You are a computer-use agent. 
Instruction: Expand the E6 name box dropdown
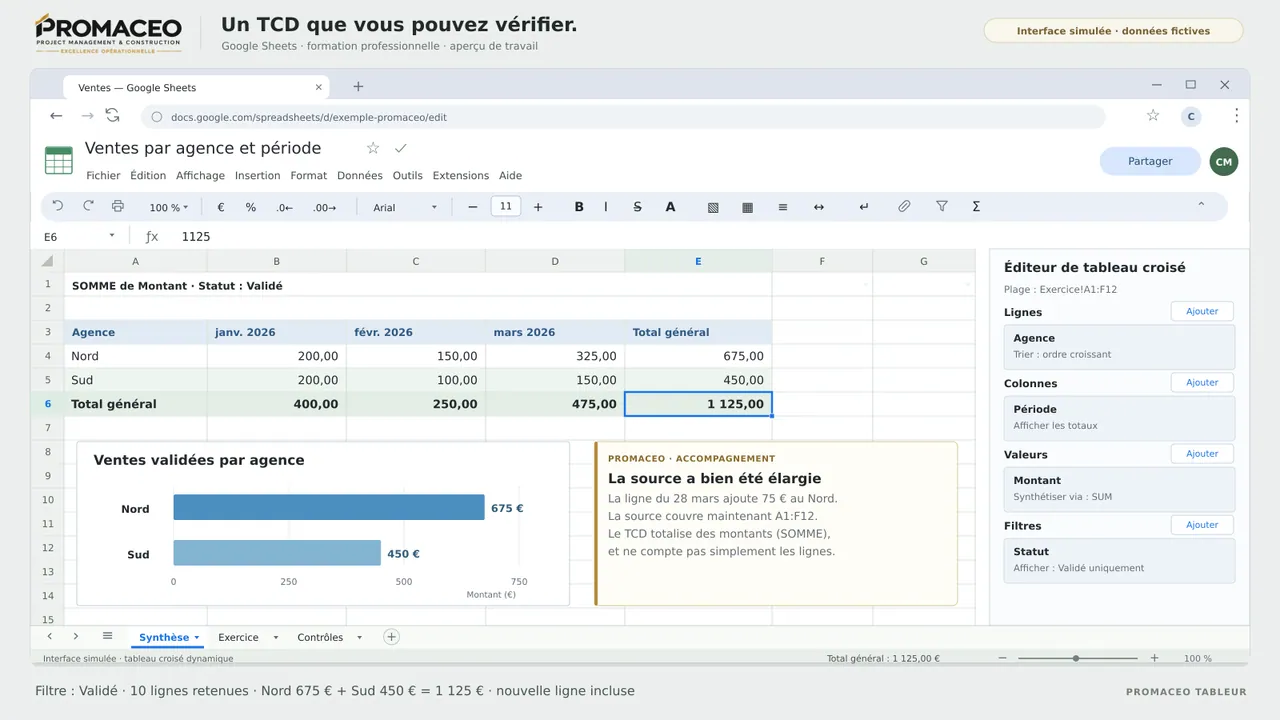[112, 236]
